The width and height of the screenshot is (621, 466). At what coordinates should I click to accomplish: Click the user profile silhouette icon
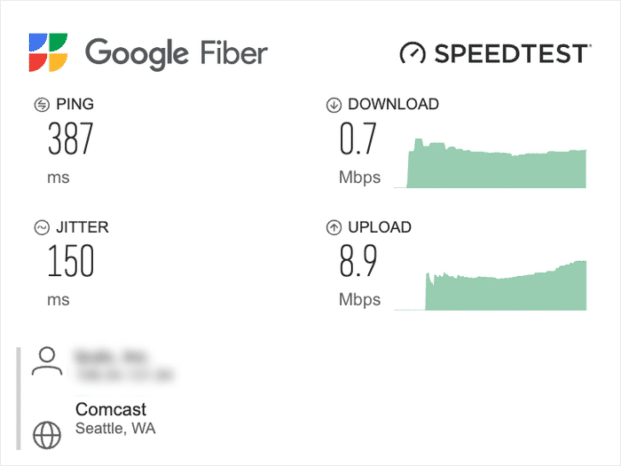(47, 360)
